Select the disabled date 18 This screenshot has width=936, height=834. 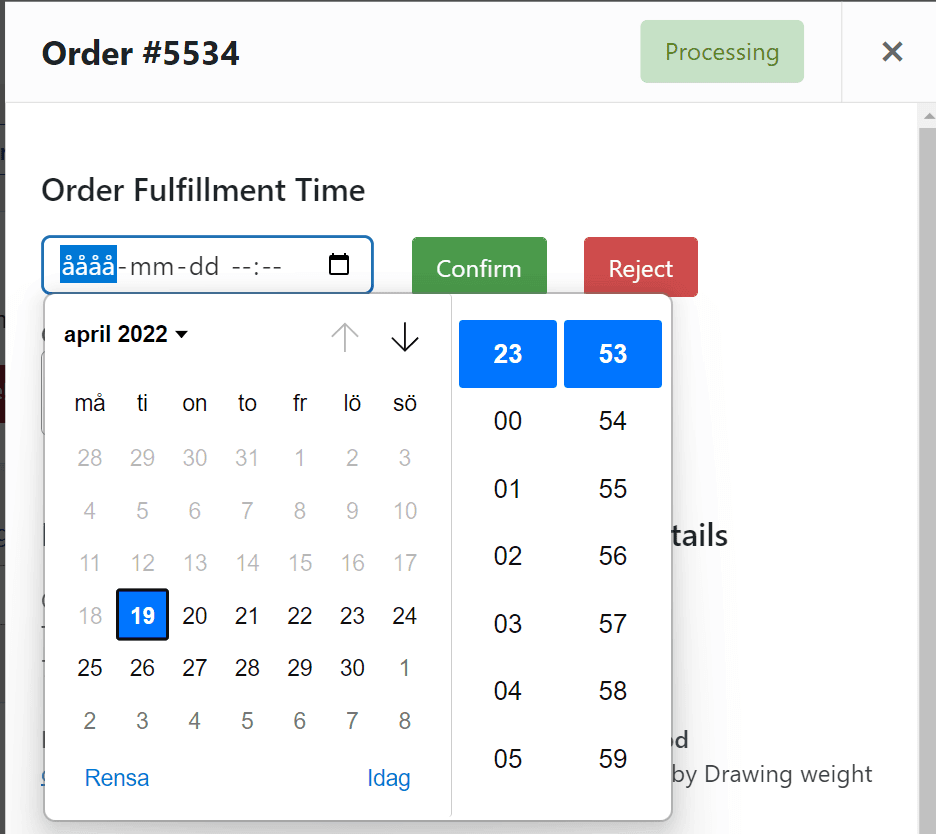coord(90,615)
